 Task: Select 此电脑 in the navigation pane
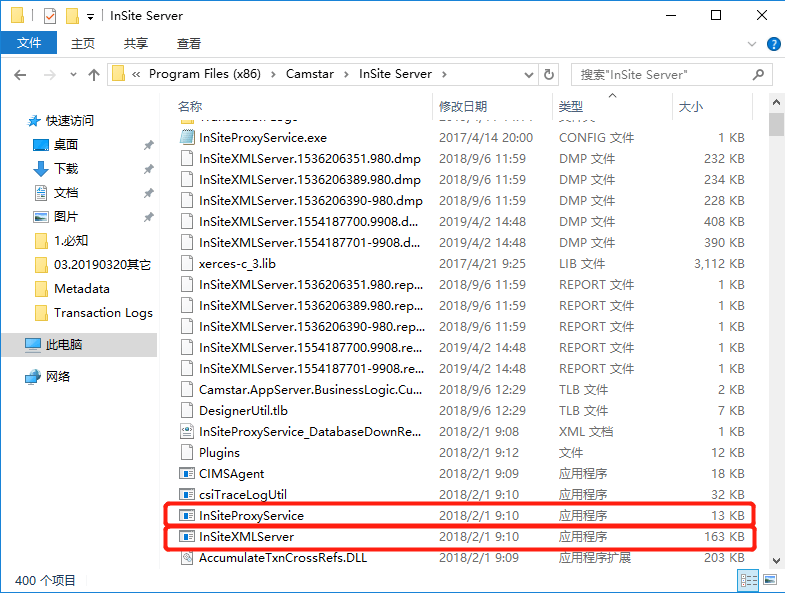(x=64, y=344)
